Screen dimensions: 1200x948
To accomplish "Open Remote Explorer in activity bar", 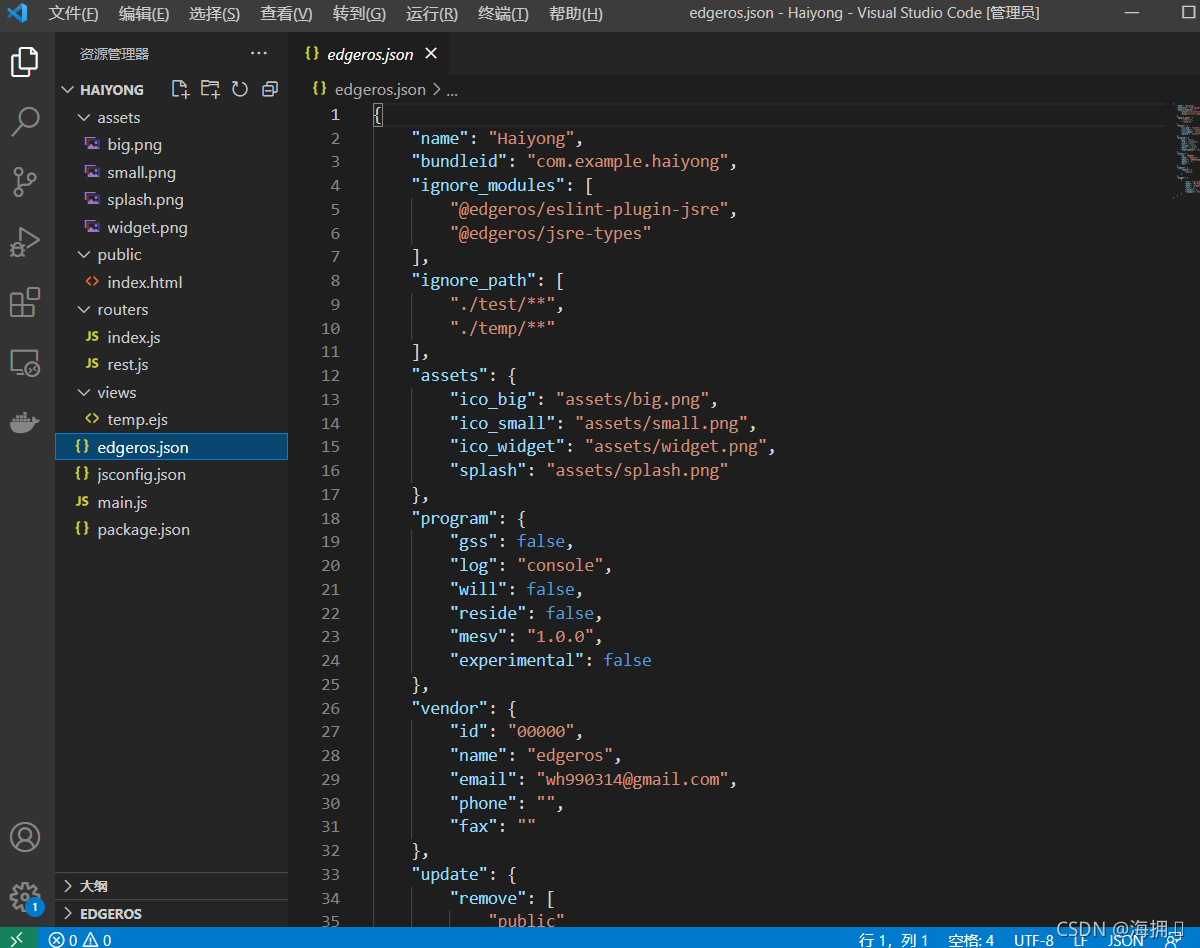I will pos(25,362).
